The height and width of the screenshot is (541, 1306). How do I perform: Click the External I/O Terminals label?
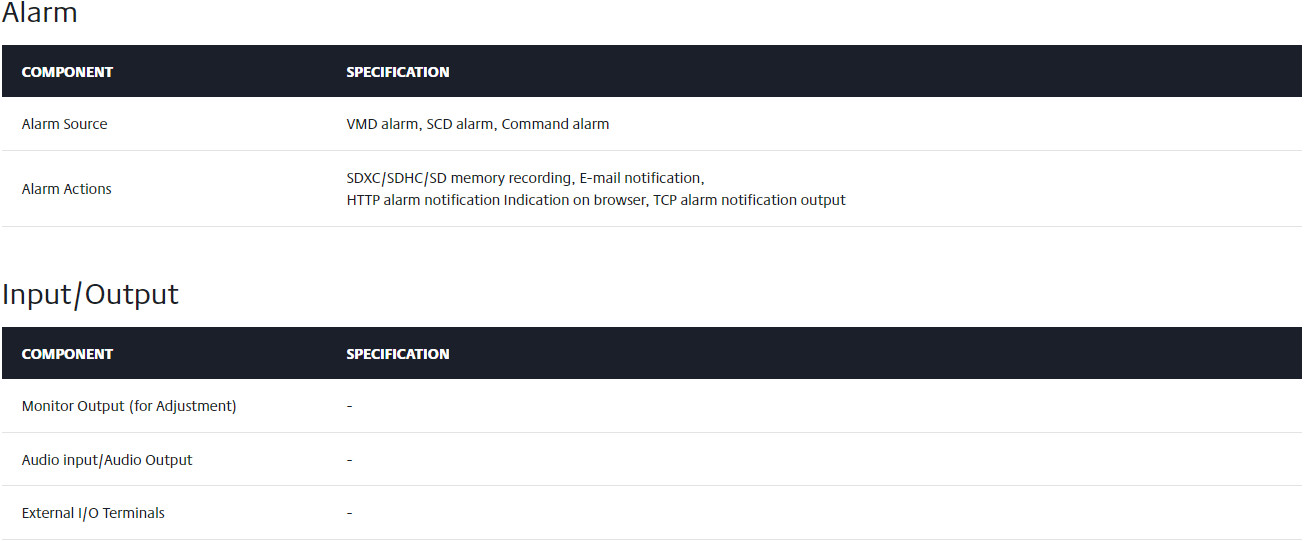click(93, 513)
